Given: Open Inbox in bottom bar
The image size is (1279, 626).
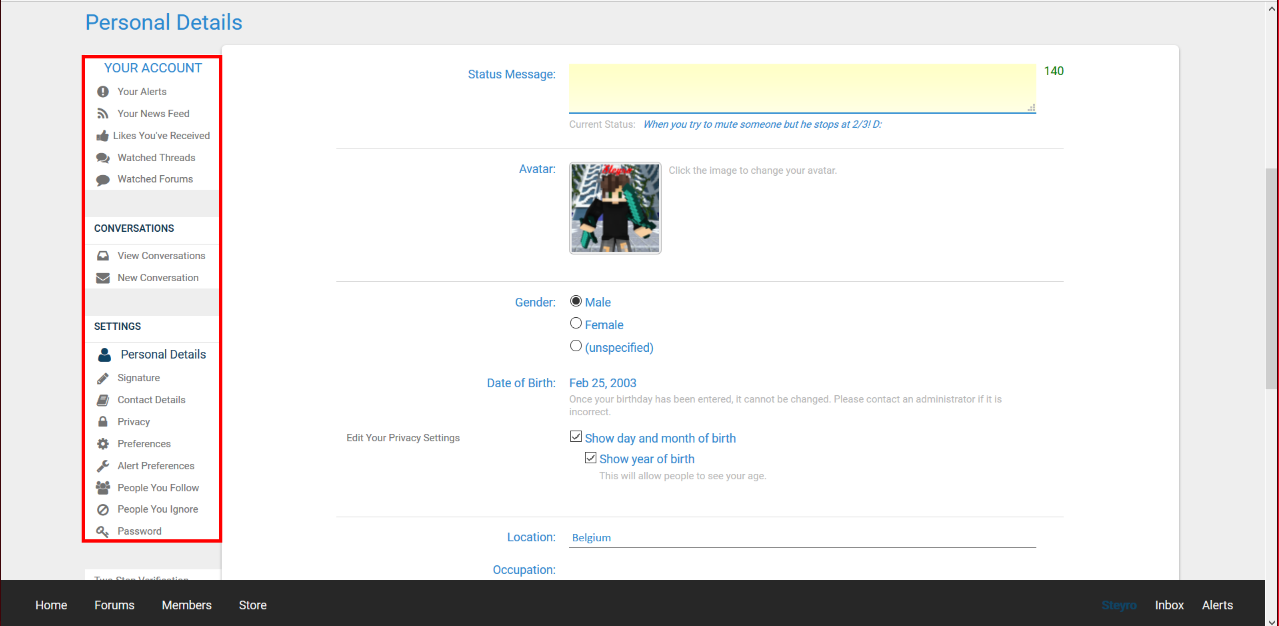Looking at the screenshot, I should [x=1169, y=605].
